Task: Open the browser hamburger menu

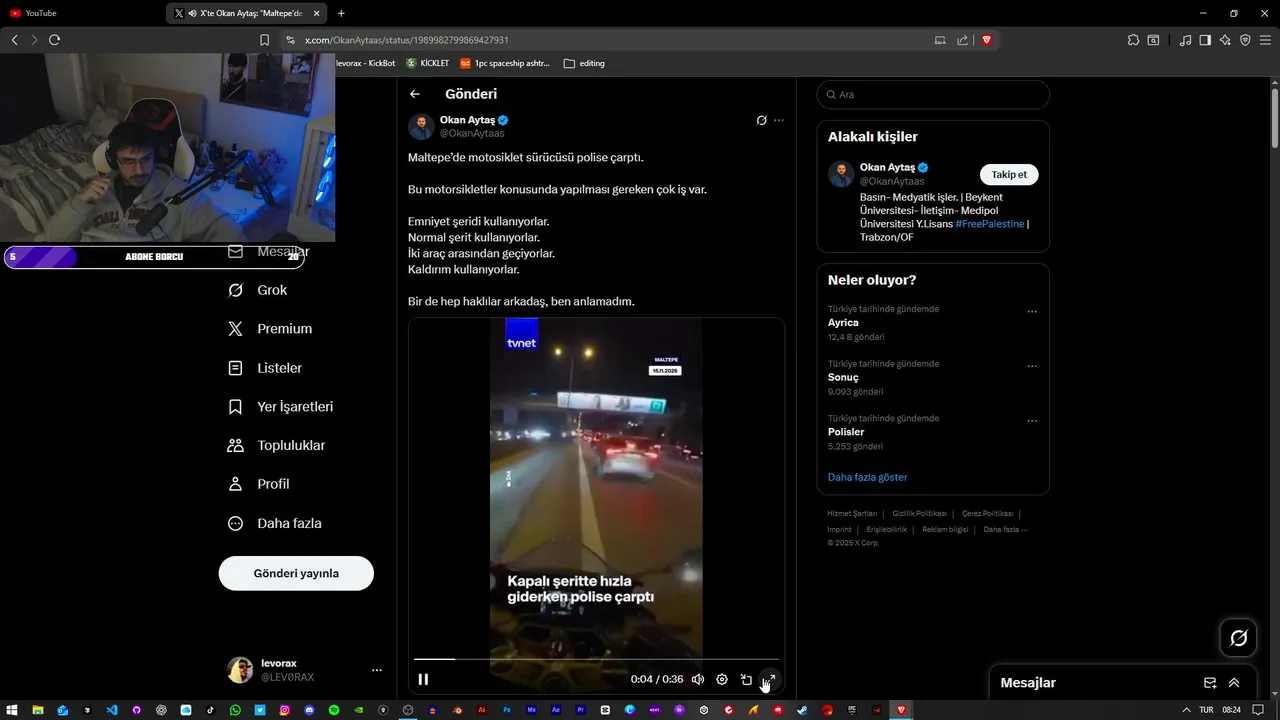Action: pos(1266,40)
